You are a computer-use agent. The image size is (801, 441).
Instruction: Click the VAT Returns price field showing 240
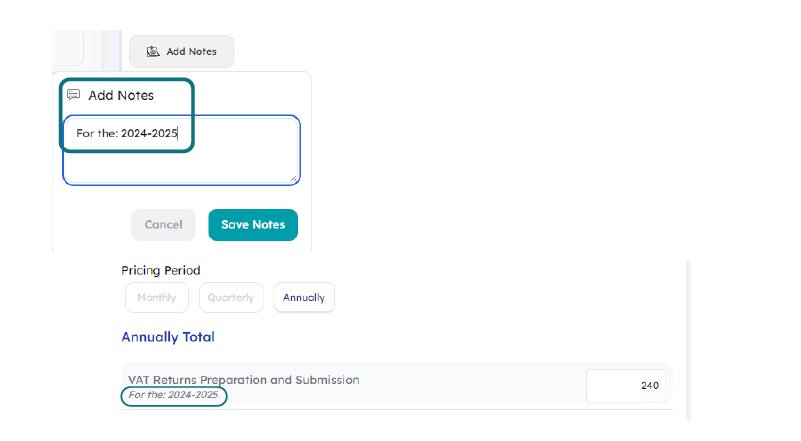626,385
